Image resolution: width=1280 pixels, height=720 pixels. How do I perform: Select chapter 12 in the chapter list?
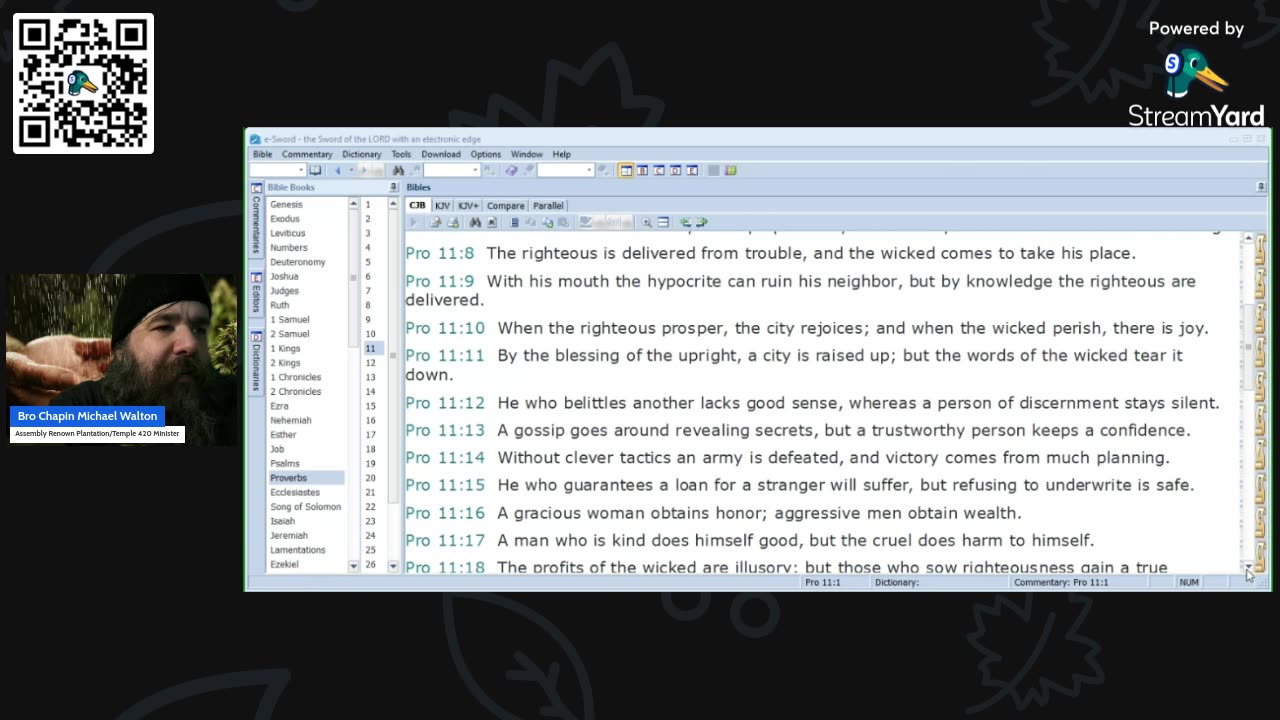coord(371,363)
